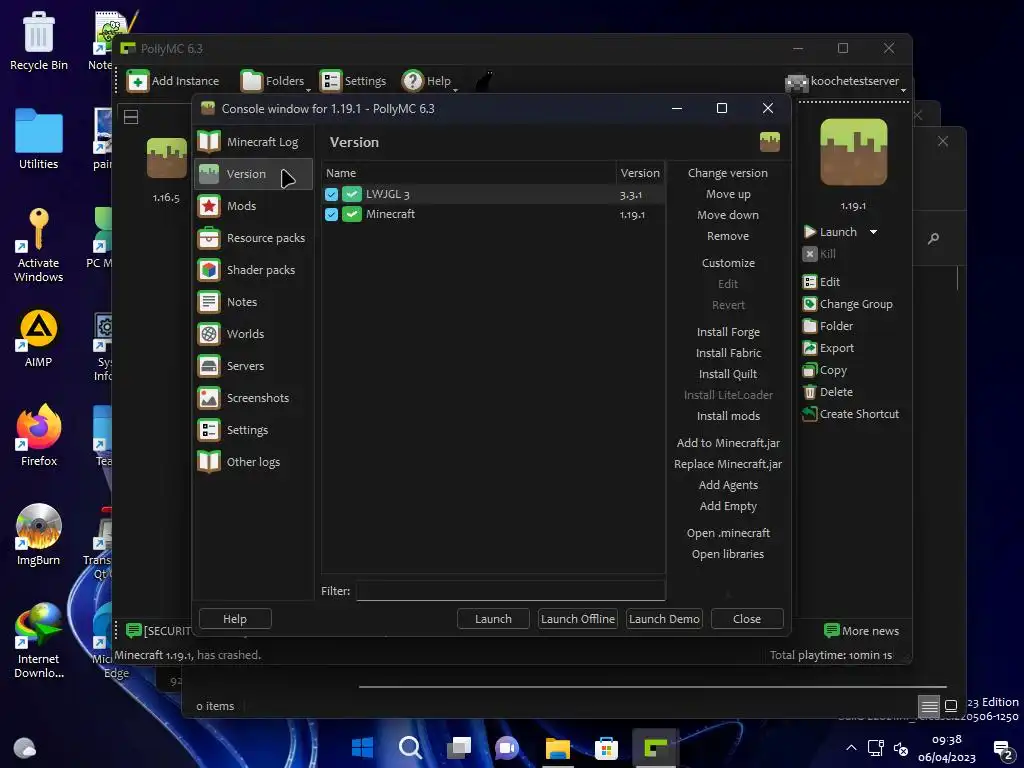Click Open .minecraft
Screen dimensions: 1024x768
coord(728,533)
